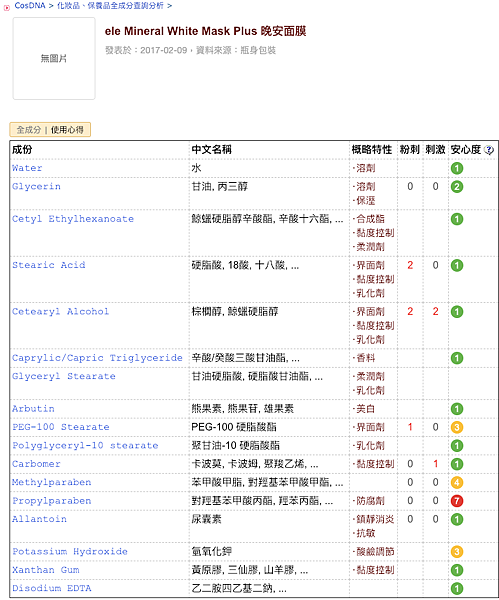Open the Potassium Hydroxide ingredient link
This screenshot has width=499, height=600.
point(70,551)
